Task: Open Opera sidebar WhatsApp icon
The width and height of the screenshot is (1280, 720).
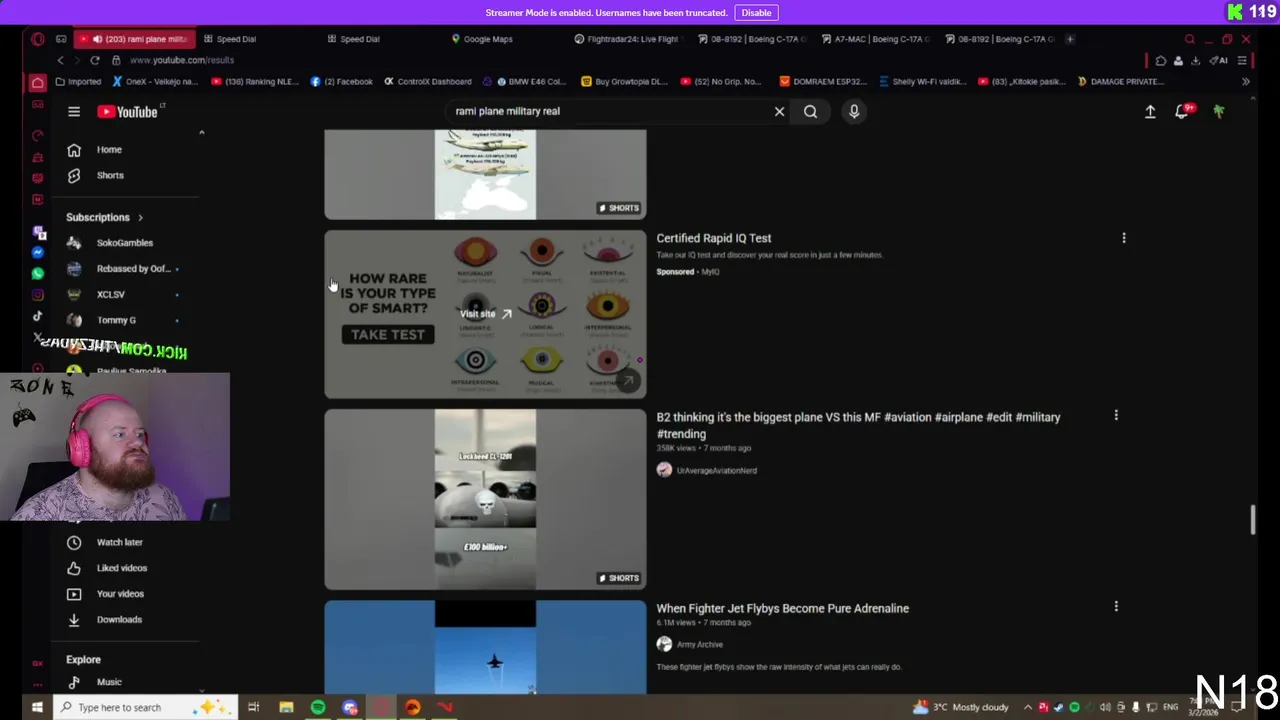Action: (38, 274)
